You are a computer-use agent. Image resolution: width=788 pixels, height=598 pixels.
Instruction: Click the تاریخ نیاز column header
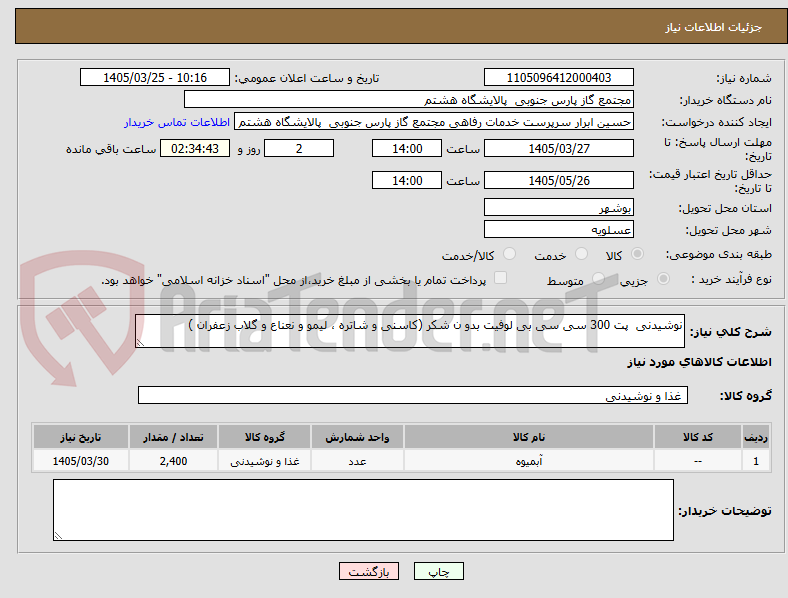pyautogui.click(x=81, y=437)
